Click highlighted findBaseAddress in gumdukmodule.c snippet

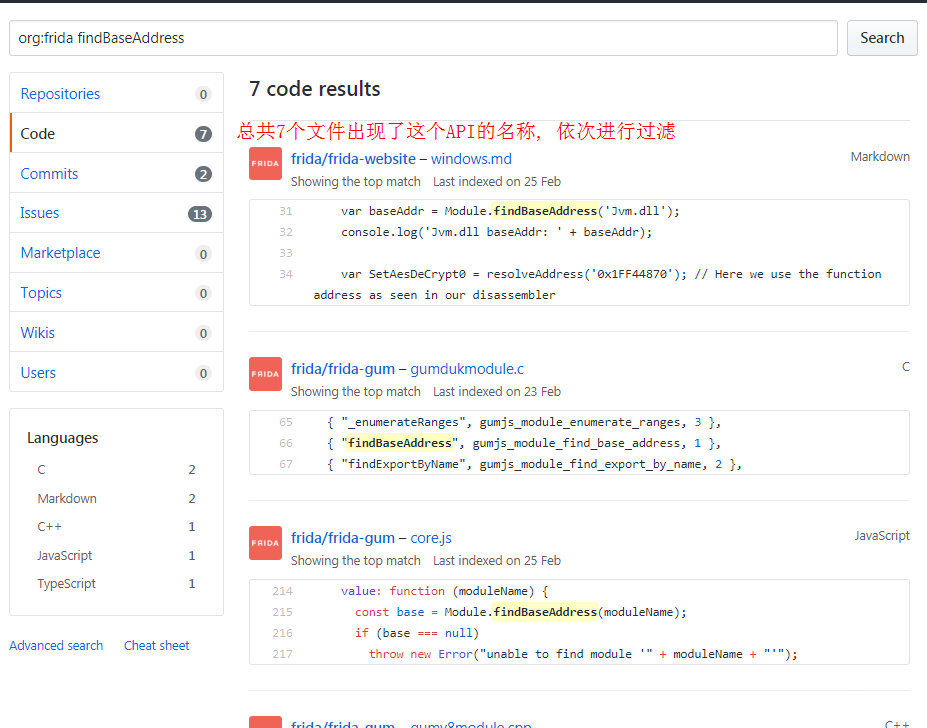pos(400,443)
